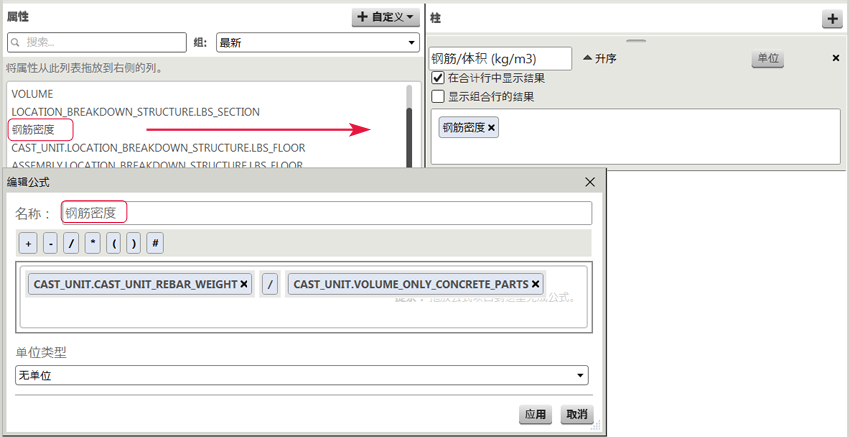Open the 组 group dropdown showing 最新

point(318,43)
